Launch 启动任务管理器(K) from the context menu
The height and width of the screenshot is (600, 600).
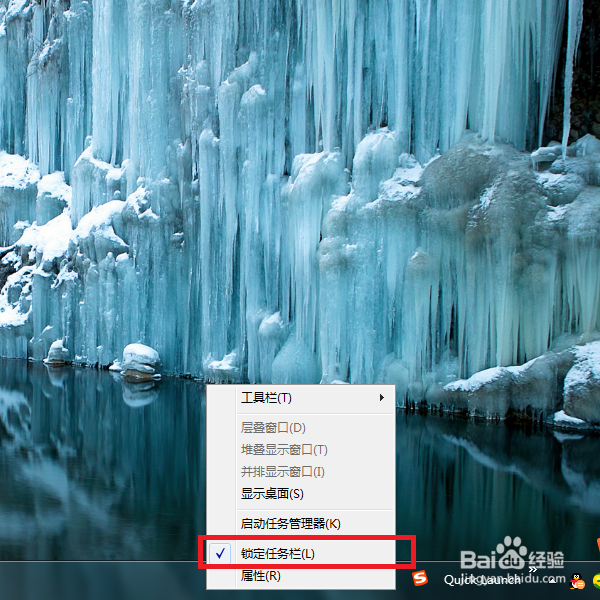pyautogui.click(x=300, y=523)
